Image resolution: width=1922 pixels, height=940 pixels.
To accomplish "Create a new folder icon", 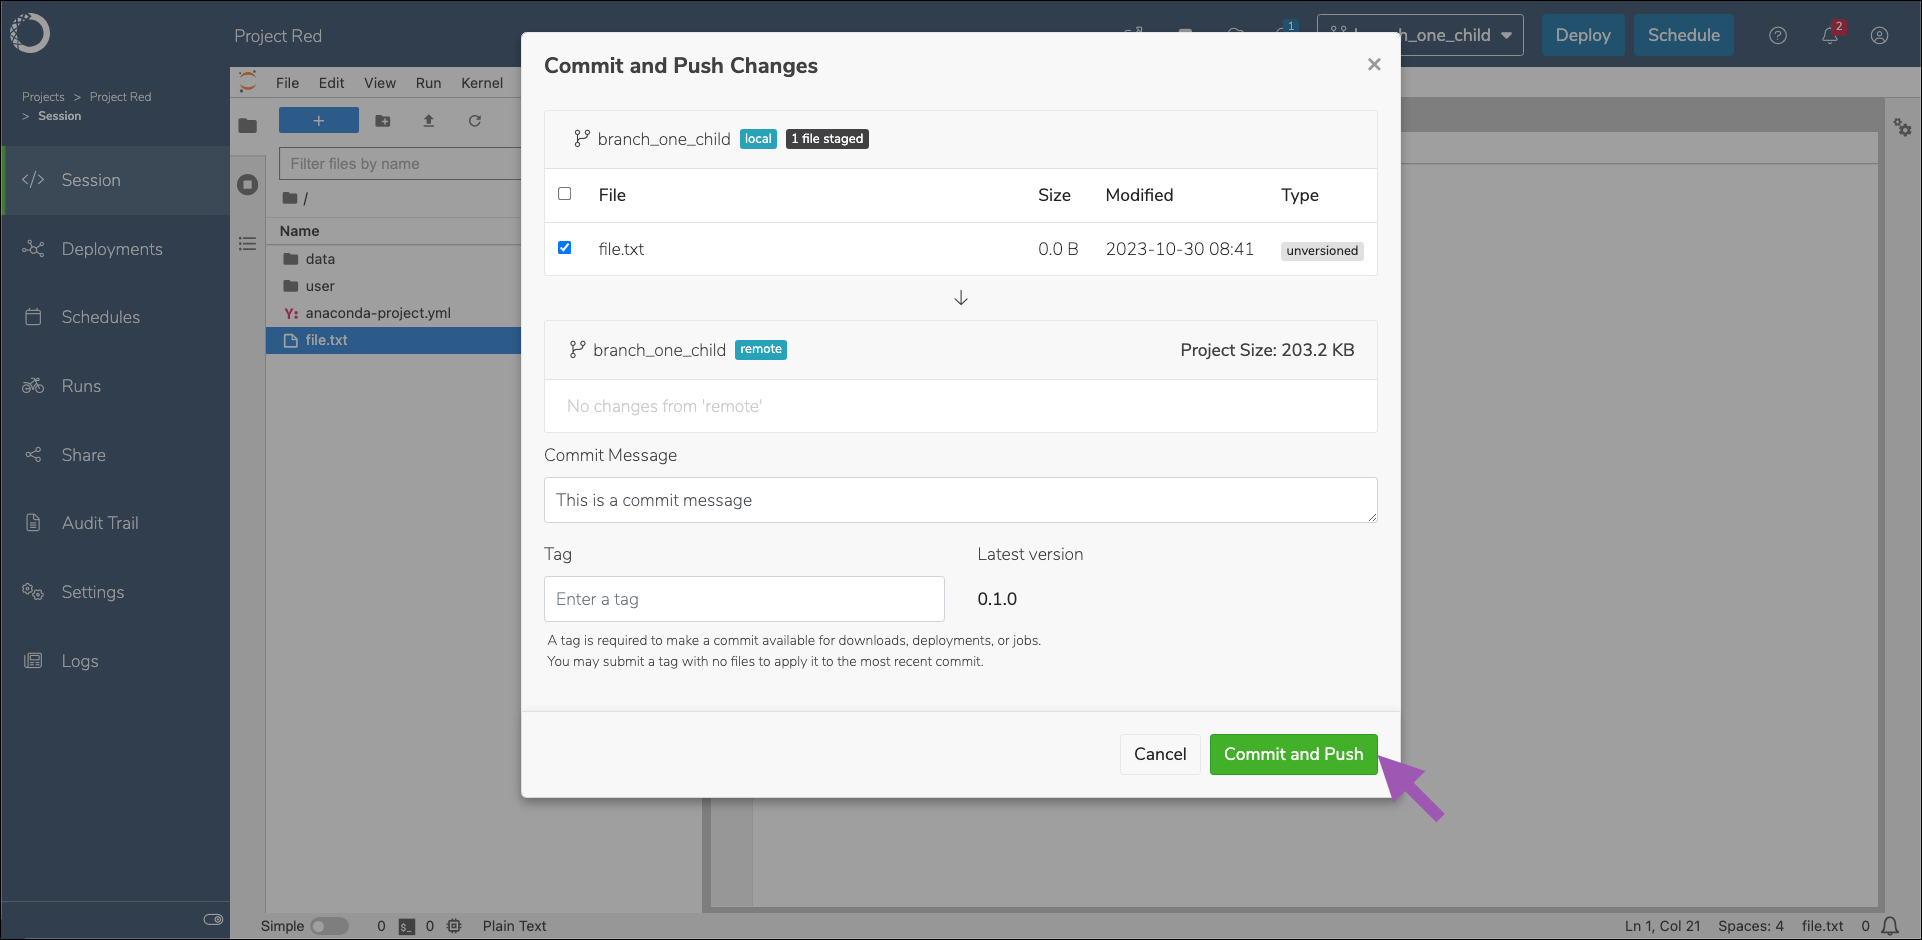I will coord(382,121).
